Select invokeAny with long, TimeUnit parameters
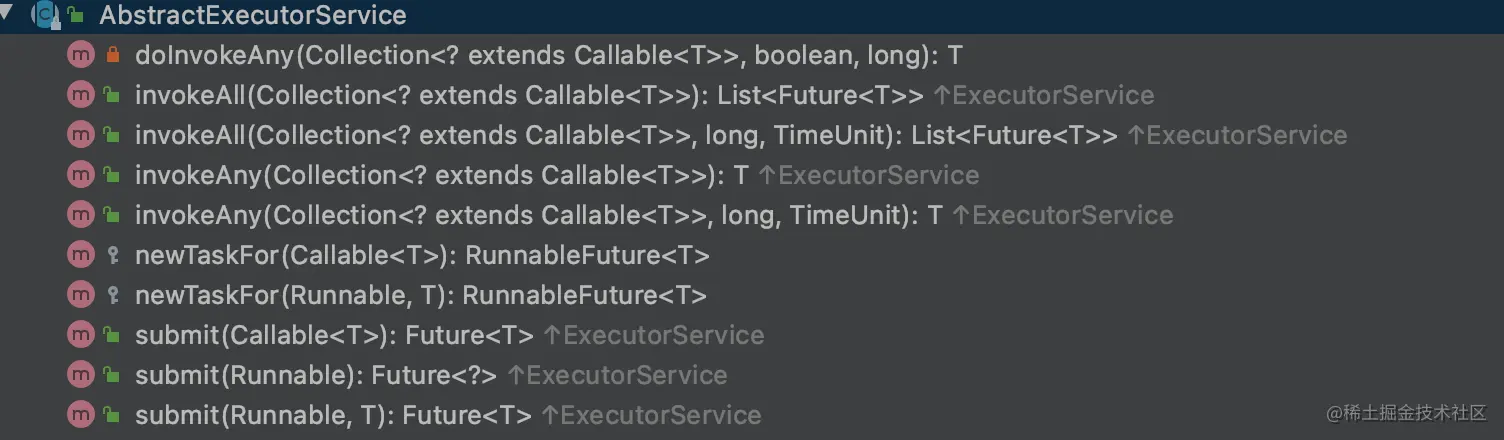The width and height of the screenshot is (1504, 440). click(x=539, y=215)
